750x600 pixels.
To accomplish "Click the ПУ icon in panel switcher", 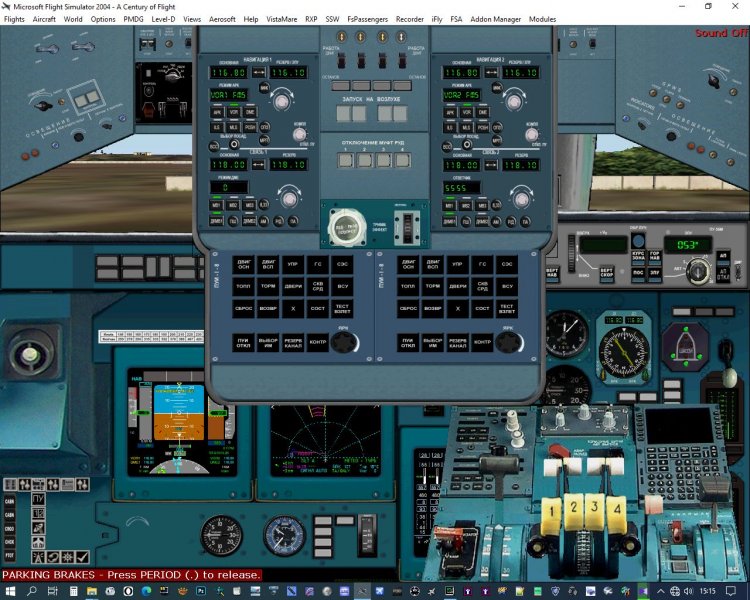I will (x=38, y=498).
